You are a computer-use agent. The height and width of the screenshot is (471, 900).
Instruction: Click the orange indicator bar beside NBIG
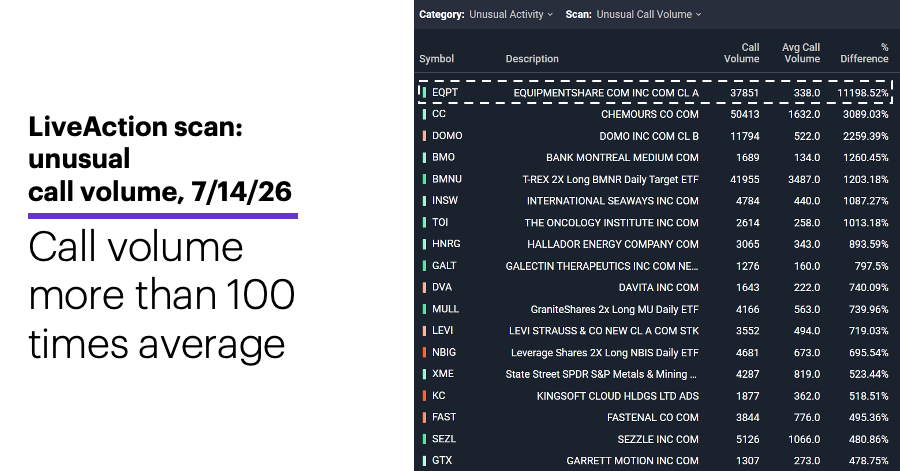[x=424, y=352]
